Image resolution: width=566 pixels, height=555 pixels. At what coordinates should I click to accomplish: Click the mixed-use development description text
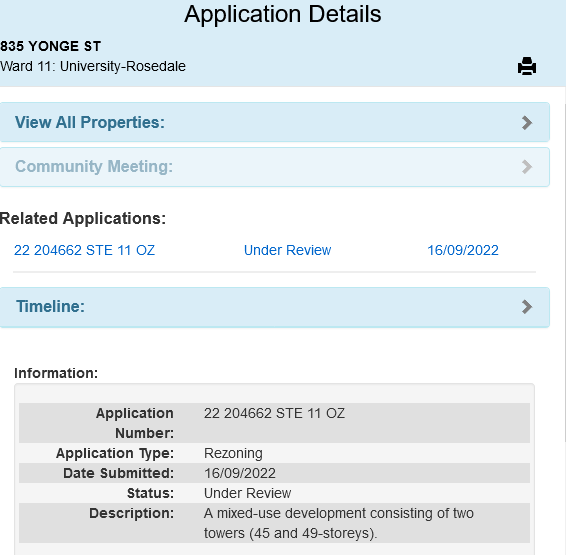click(x=339, y=523)
